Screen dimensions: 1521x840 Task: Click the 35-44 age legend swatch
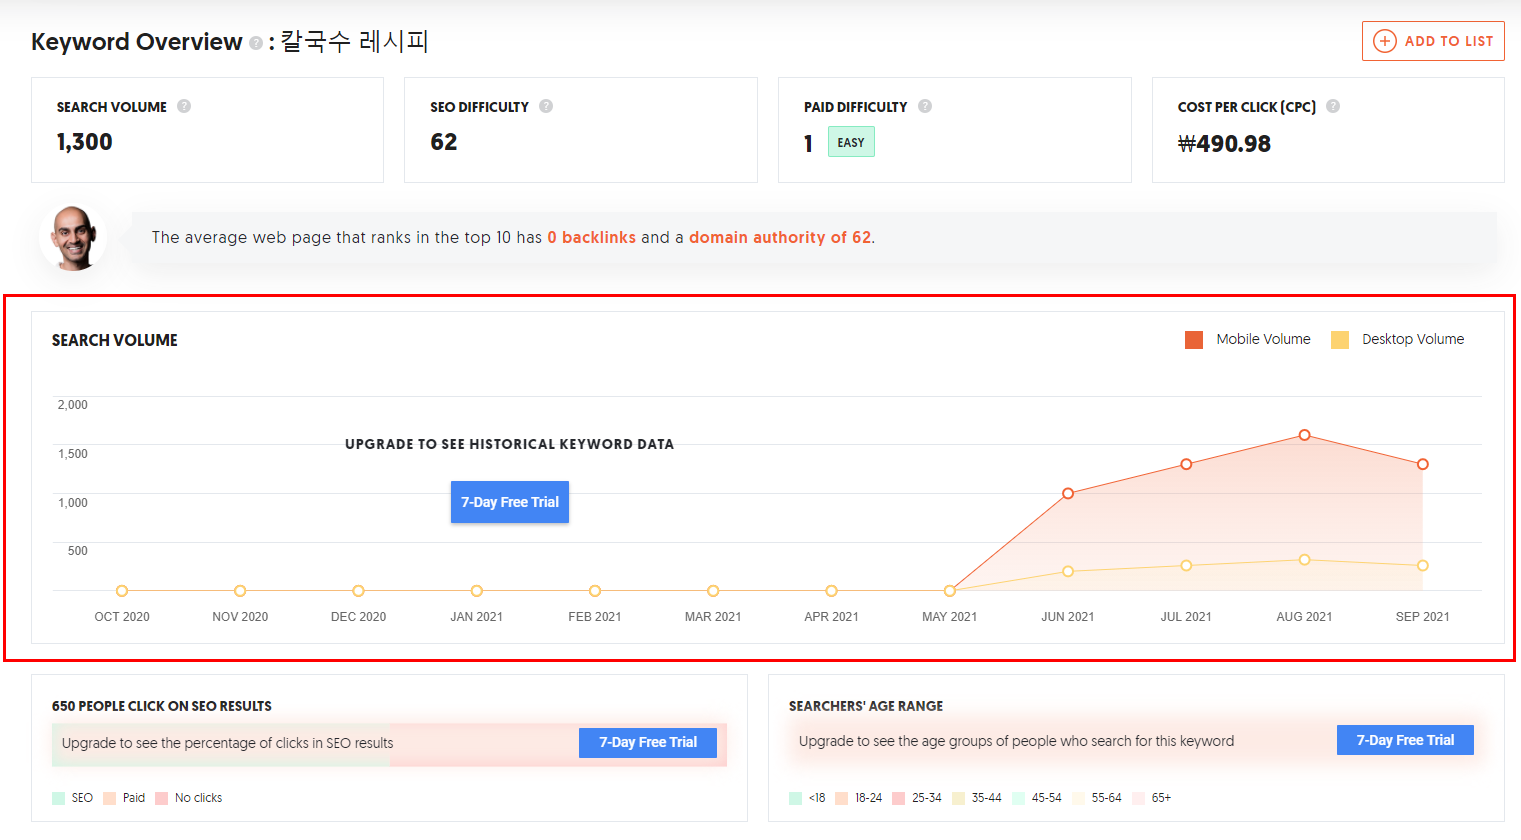pyautogui.click(x=958, y=798)
